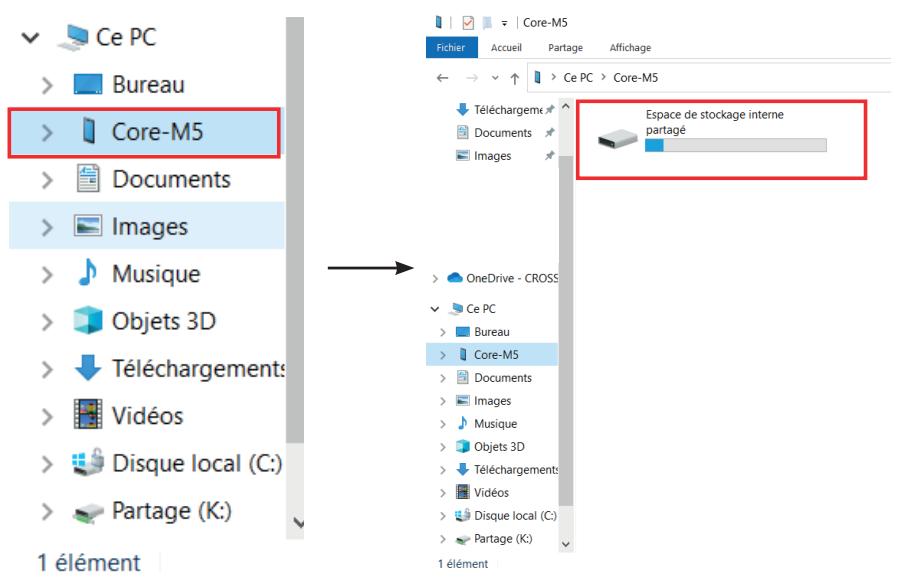
Task: Select Images label in the enlarged tree
Action: point(149,227)
